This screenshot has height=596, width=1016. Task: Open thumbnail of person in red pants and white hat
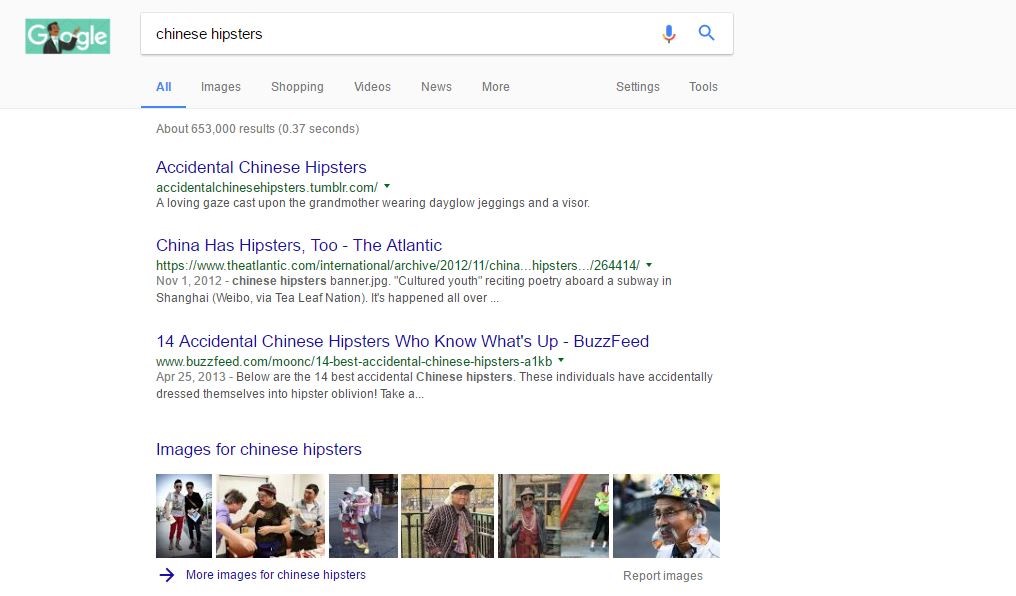364,516
